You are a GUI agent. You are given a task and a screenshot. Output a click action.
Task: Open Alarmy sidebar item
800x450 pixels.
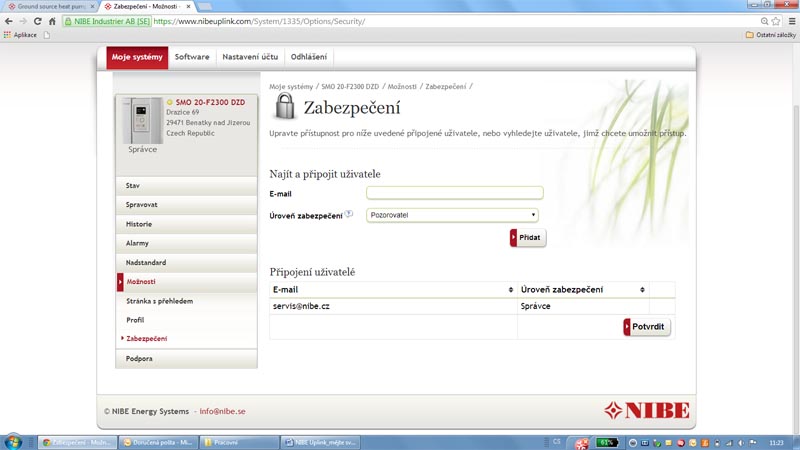click(x=187, y=243)
